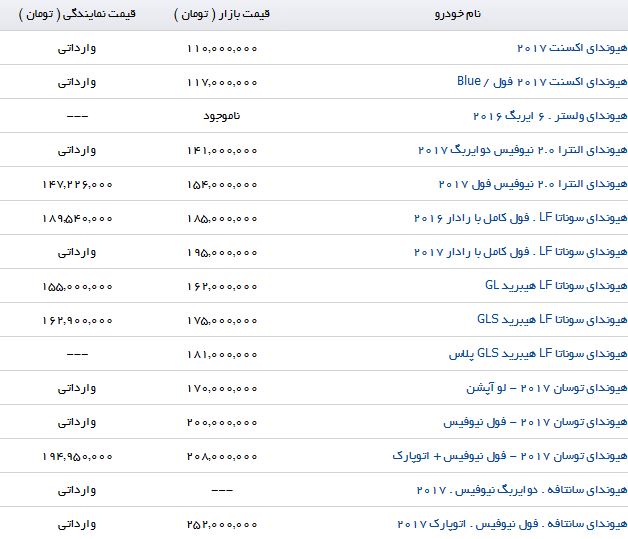The width and height of the screenshot is (628, 539).
Task: Select dealer price ۱۸۹,۵۴۰,۰۰۰
Action: 77,219
